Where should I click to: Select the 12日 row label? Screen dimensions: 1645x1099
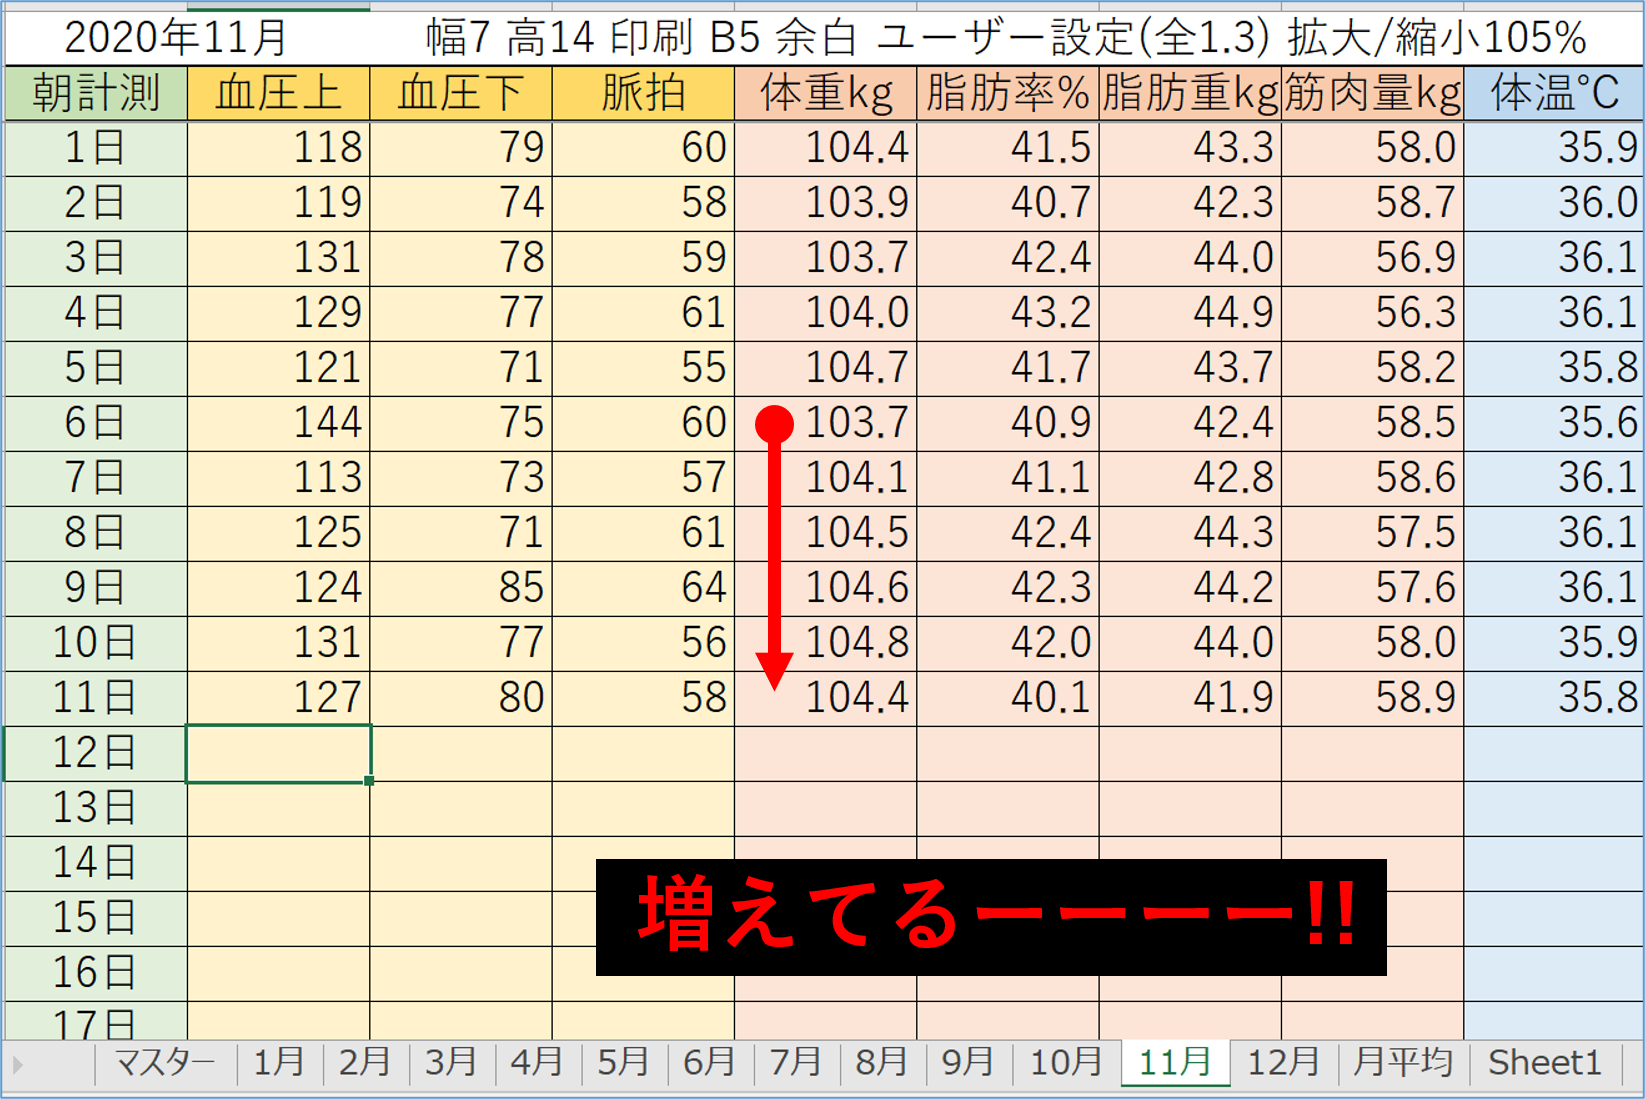tap(96, 753)
